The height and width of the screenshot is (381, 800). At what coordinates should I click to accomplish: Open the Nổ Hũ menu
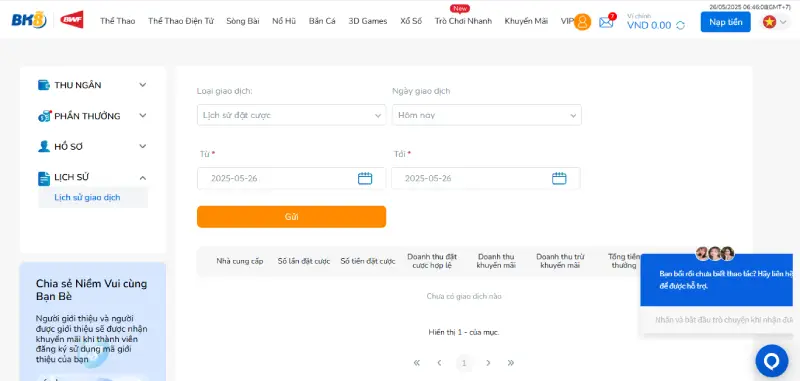284,21
